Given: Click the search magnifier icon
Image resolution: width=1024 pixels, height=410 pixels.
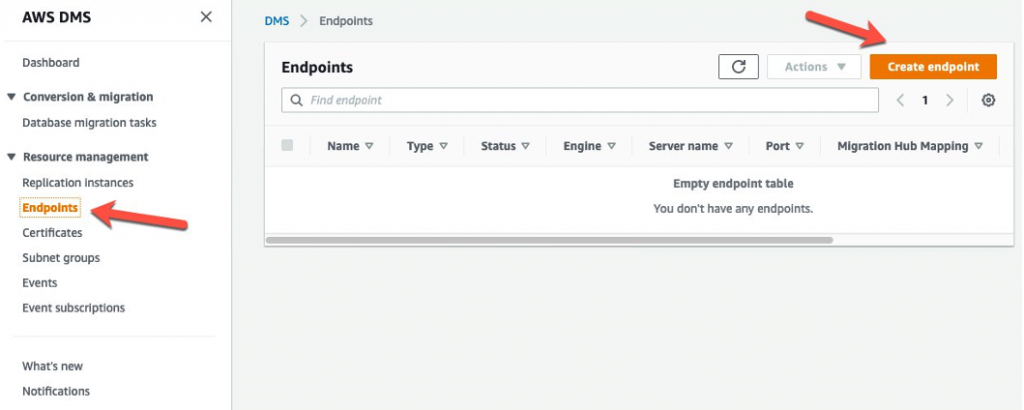Looking at the screenshot, I should click(296, 101).
